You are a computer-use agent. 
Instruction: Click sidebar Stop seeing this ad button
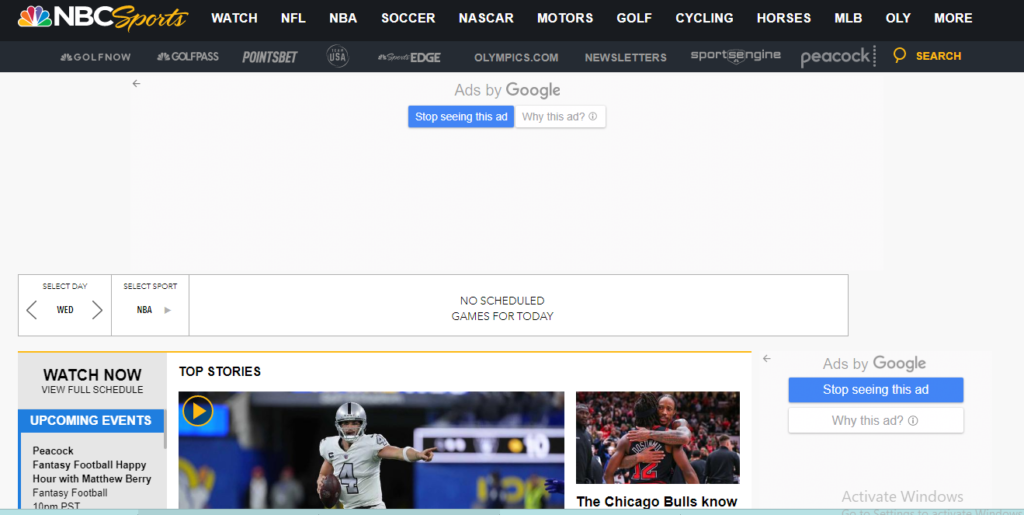pos(875,390)
